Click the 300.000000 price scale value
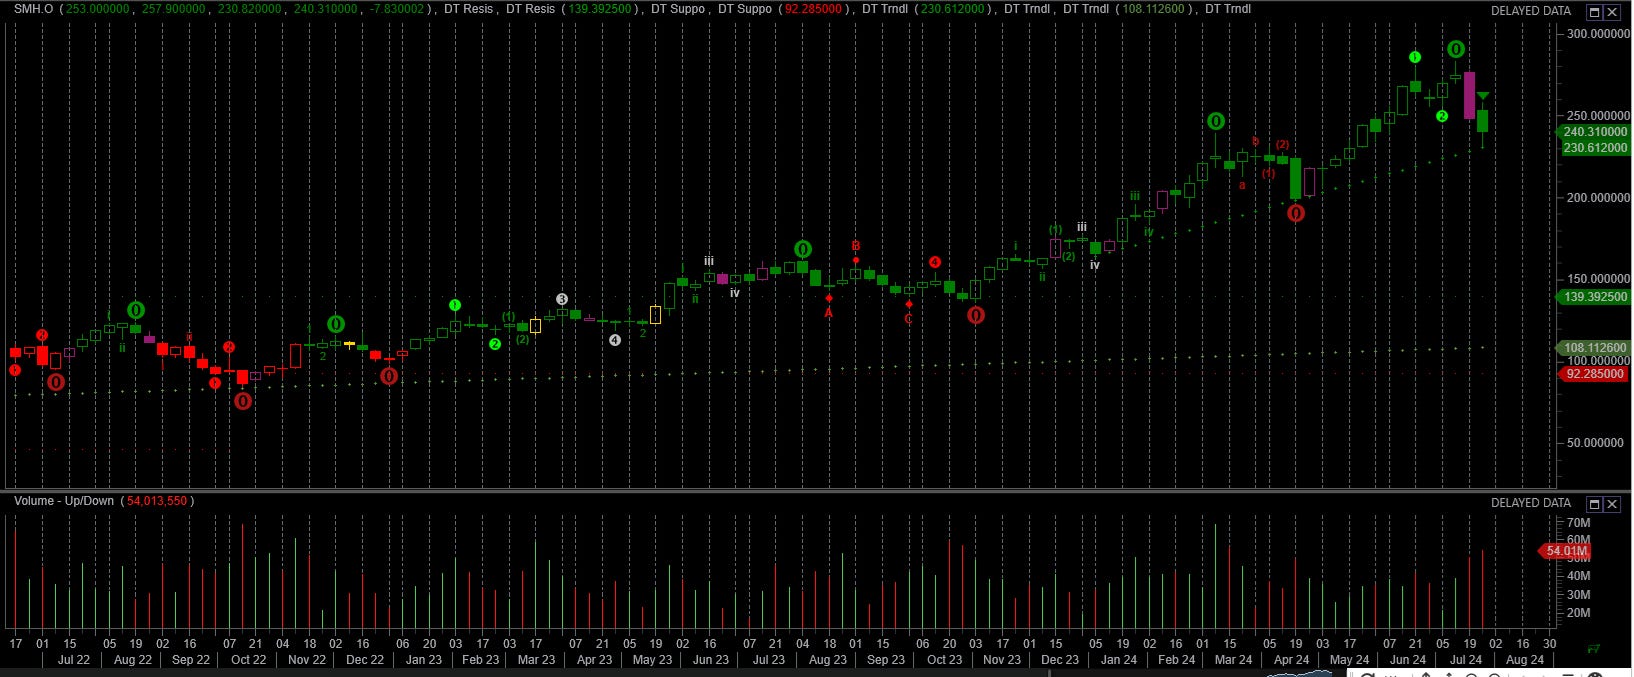This screenshot has width=1634, height=677. (1598, 34)
